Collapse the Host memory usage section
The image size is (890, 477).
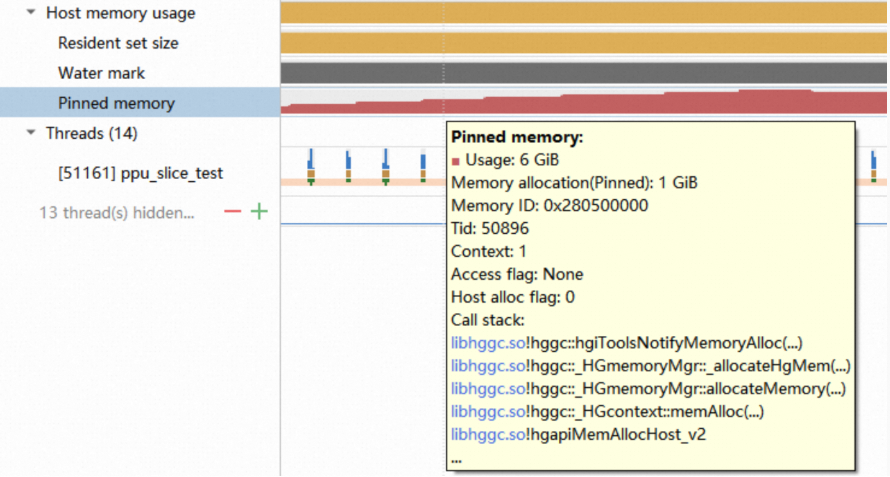pyautogui.click(x=31, y=12)
